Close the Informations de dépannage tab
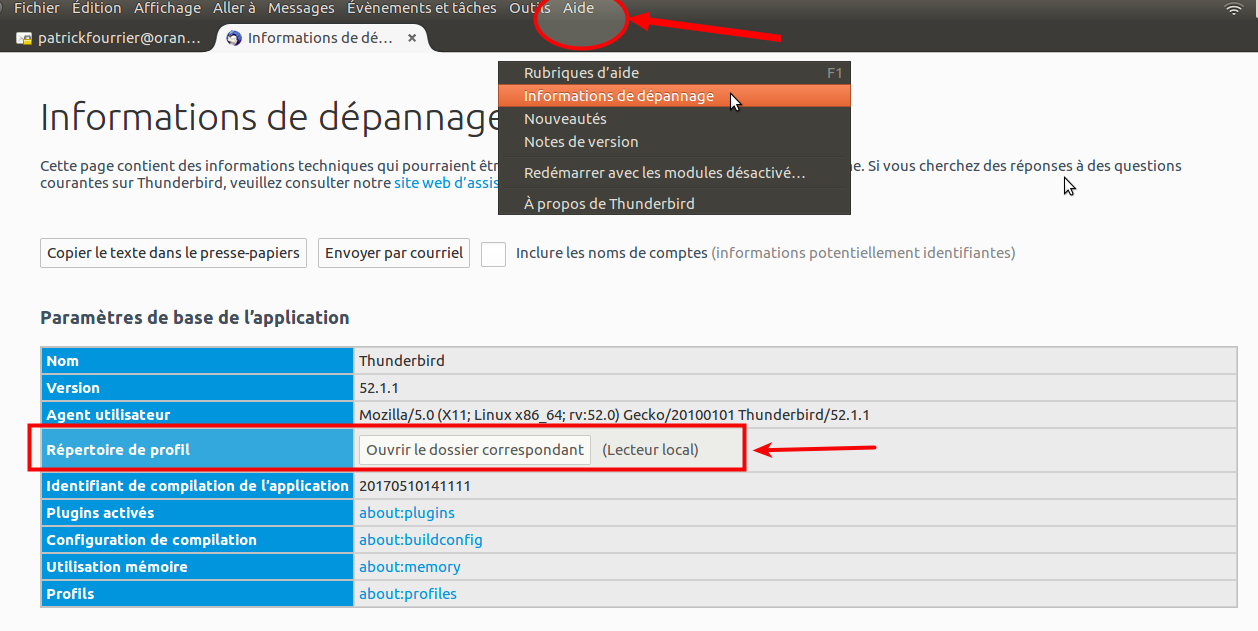This screenshot has height=631, width=1258. pyautogui.click(x=412, y=38)
